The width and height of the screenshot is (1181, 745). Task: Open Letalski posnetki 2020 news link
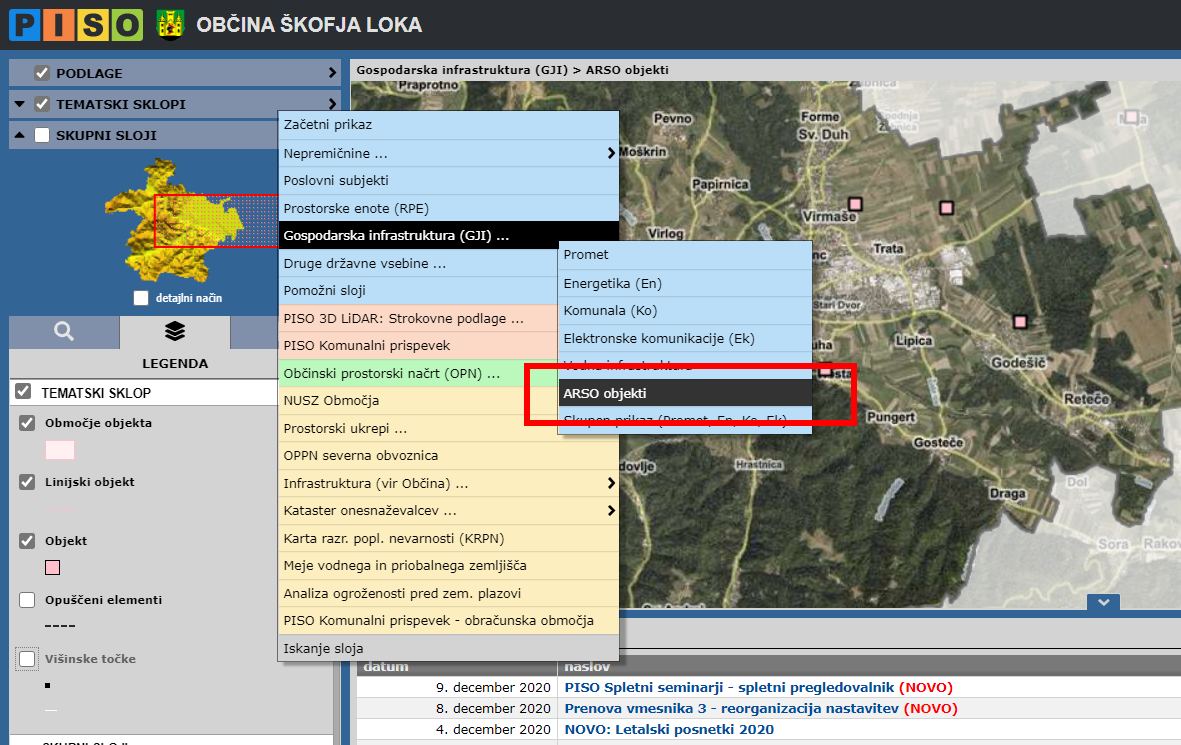669,729
